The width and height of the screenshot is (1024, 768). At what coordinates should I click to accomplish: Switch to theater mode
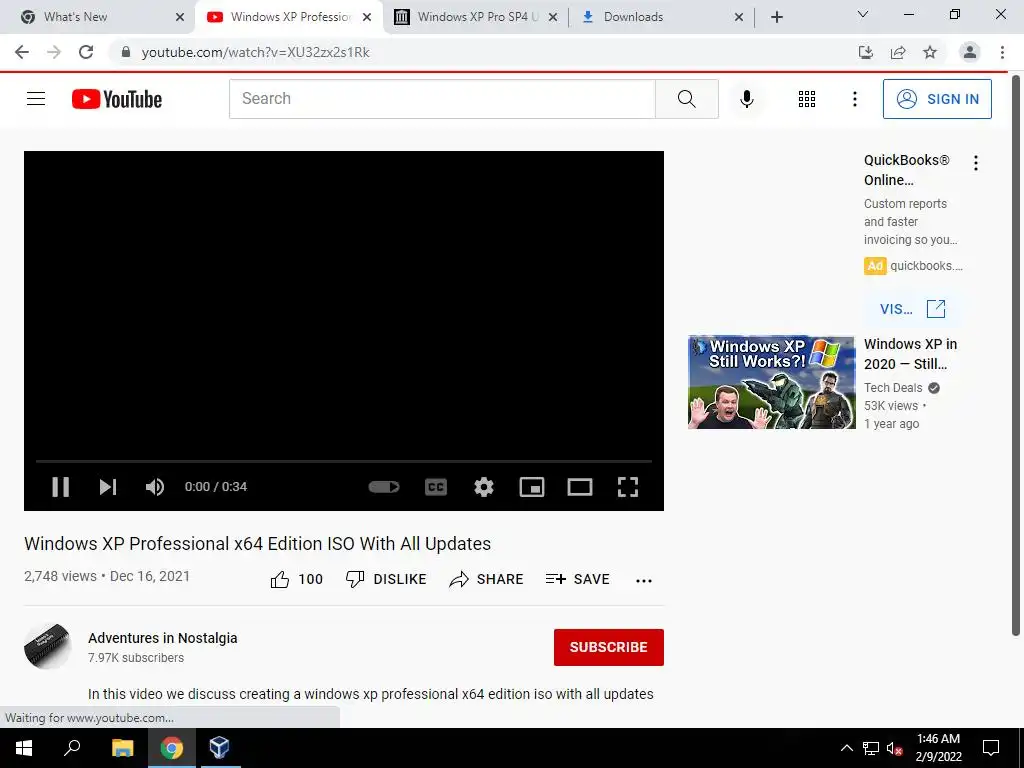tap(580, 487)
